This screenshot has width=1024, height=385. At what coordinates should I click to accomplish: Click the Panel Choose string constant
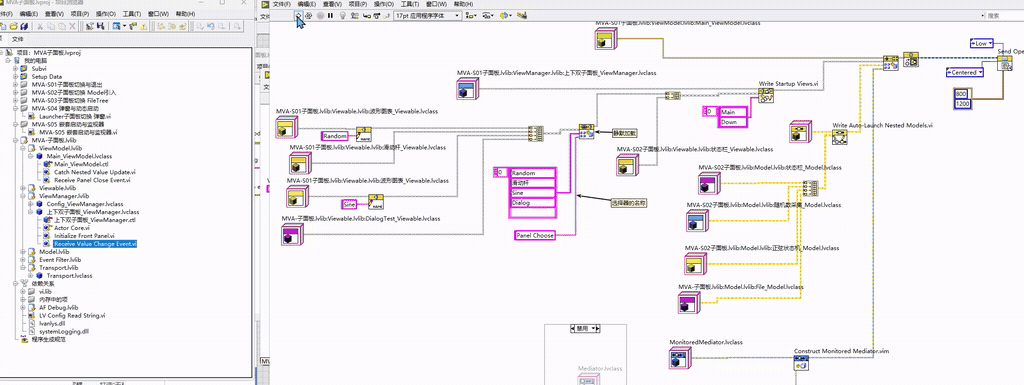[535, 235]
